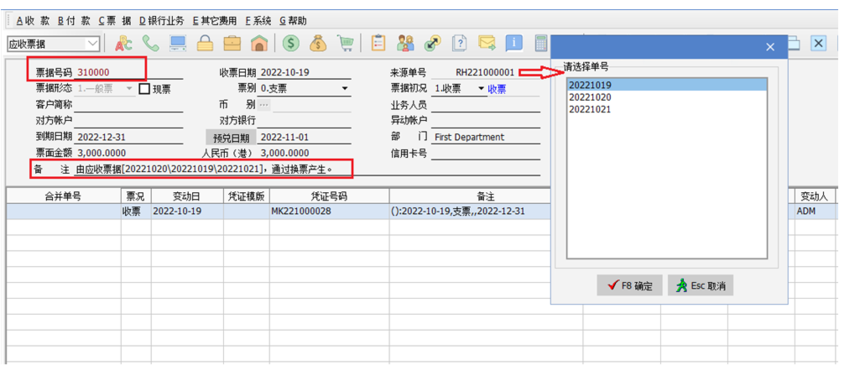Click the empty 客户简称 field
The height and width of the screenshot is (371, 860).
coord(129,105)
